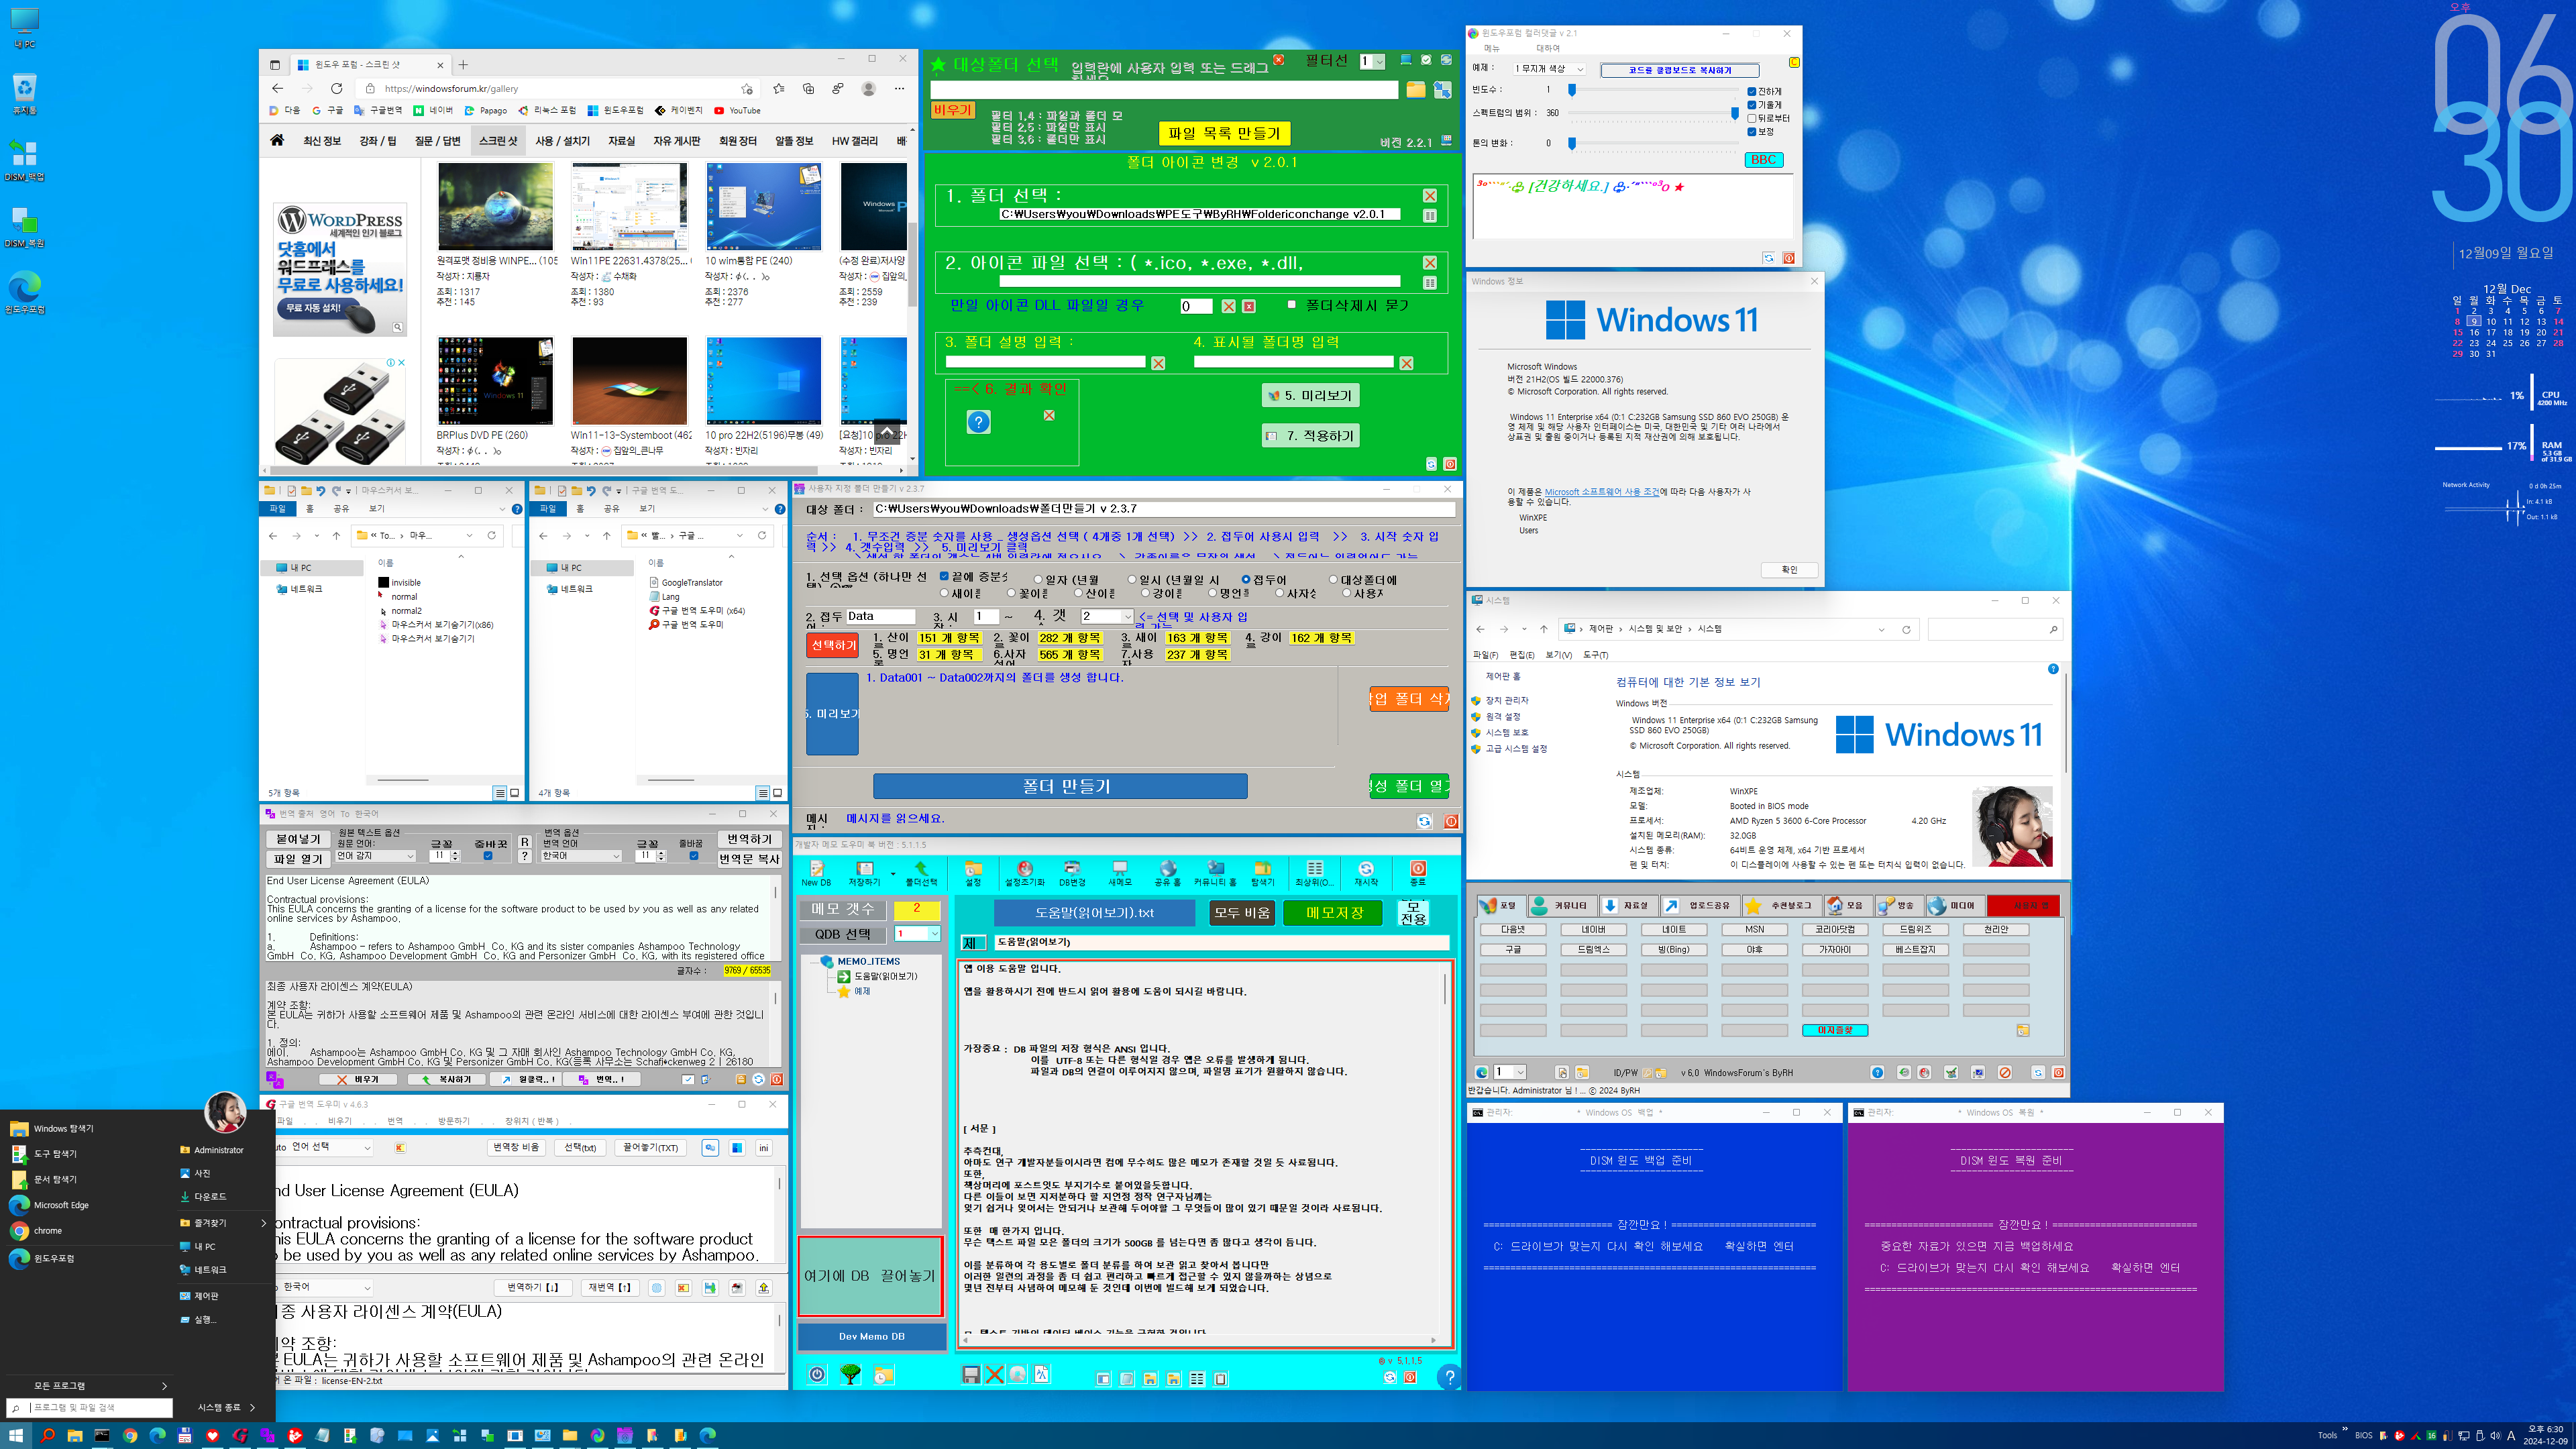The height and width of the screenshot is (1449, 2576).
Task: Click upload arrow icon in Google translate helper
Action: pyautogui.click(x=764, y=1288)
